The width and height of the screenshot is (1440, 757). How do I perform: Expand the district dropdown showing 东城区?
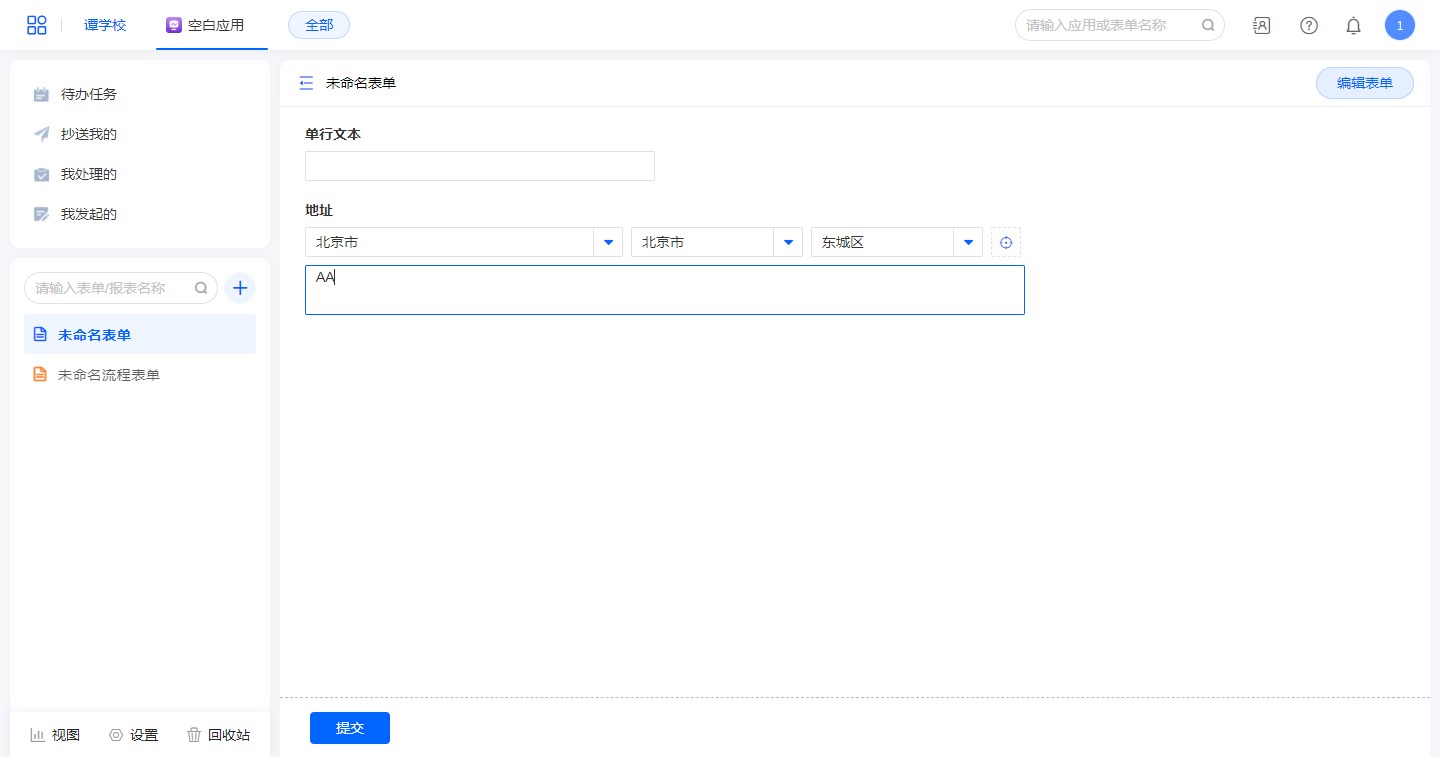pos(968,242)
